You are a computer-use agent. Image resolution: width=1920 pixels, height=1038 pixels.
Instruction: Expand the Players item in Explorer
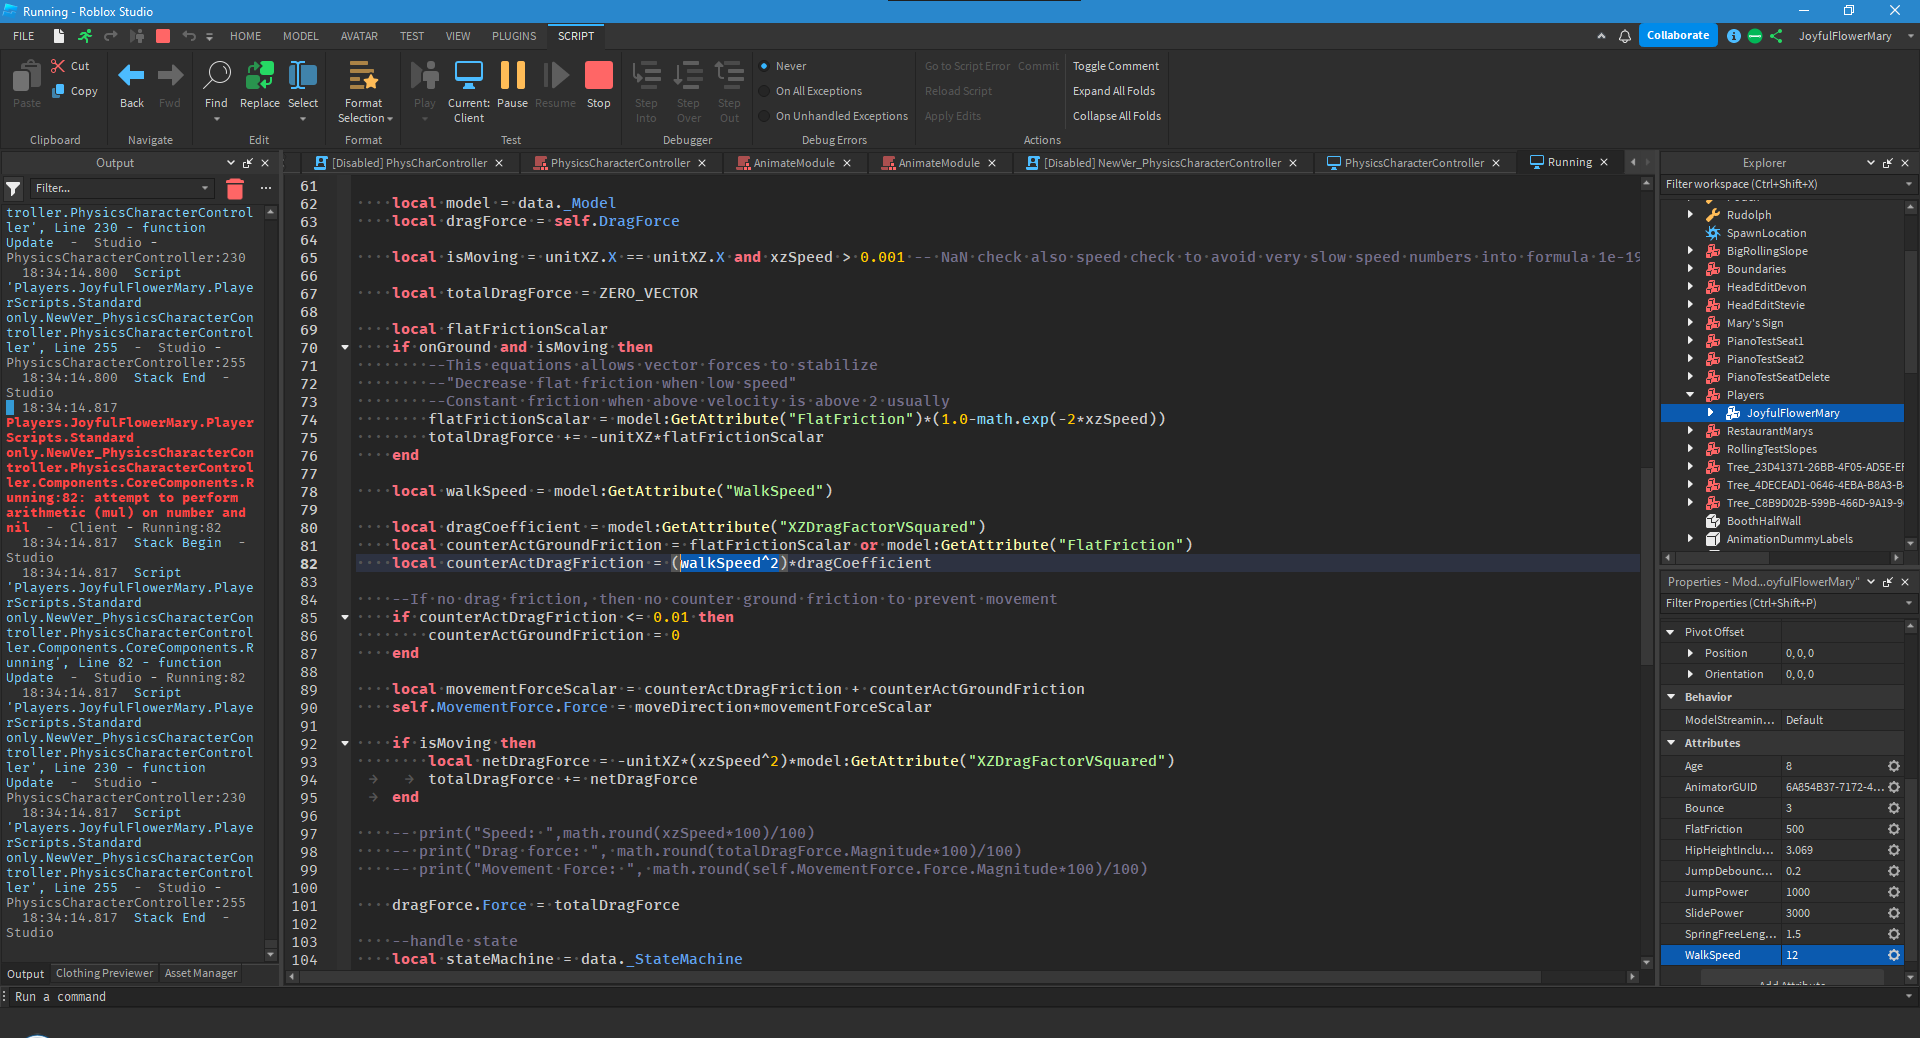tap(1690, 394)
